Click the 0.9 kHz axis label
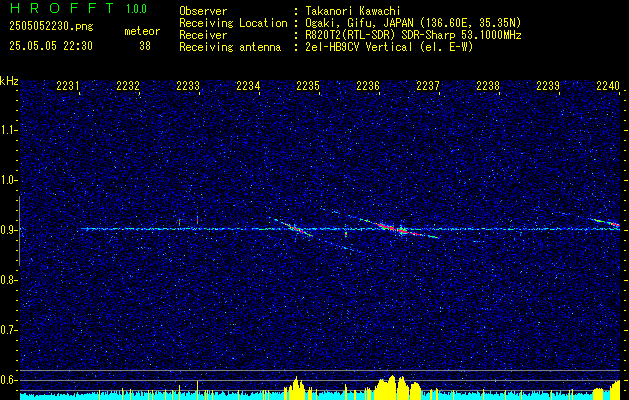The width and height of the screenshot is (629, 400). 7,230
